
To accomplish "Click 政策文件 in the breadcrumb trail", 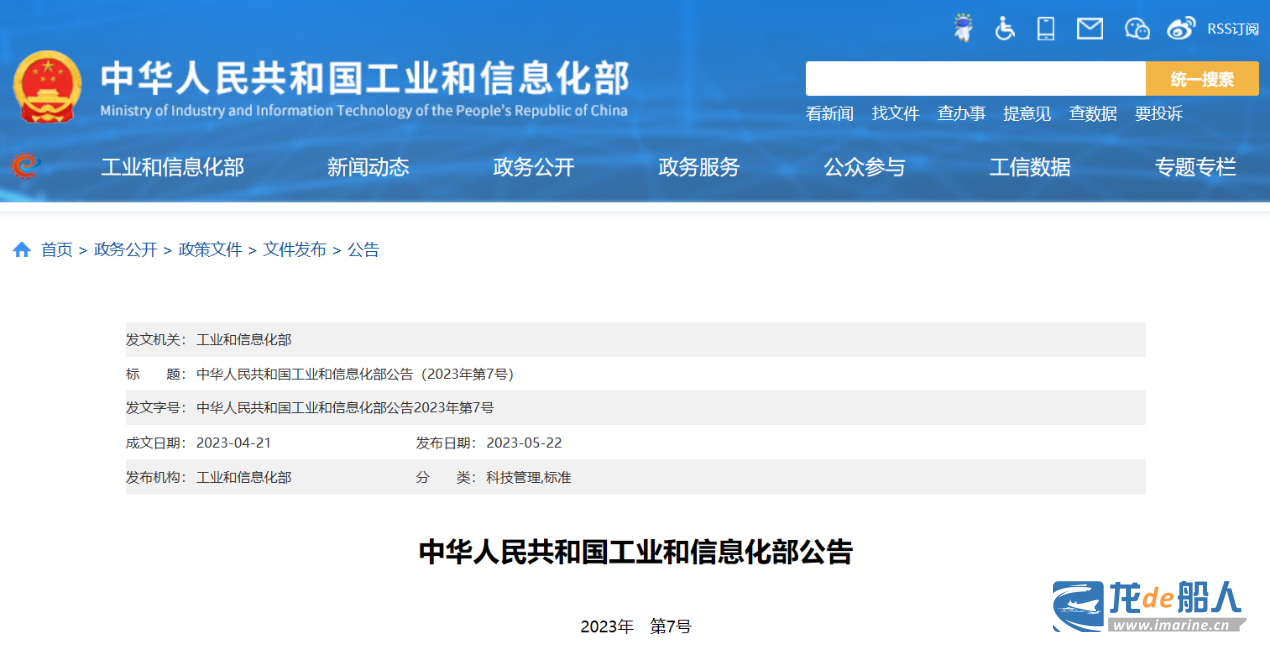I will [210, 250].
